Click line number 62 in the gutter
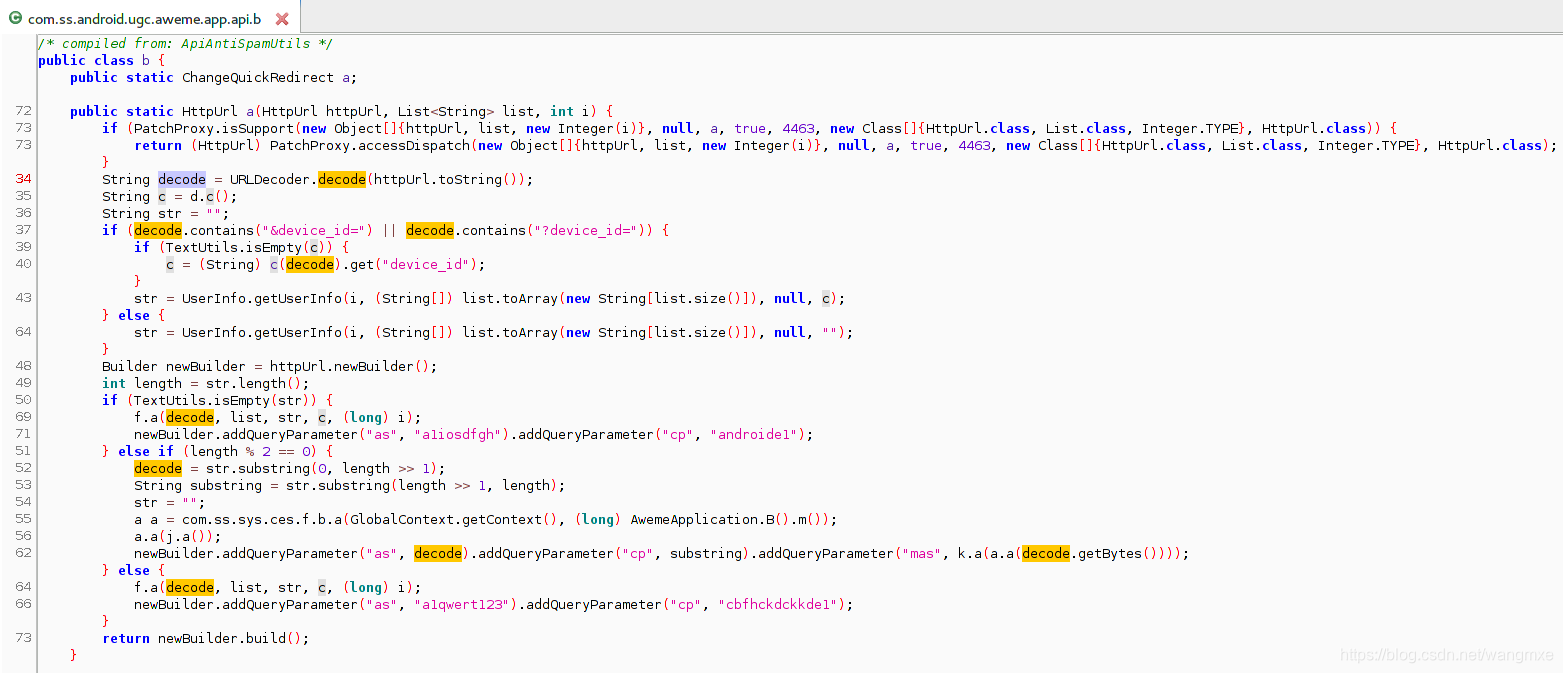Viewport: 1563px width, 673px height. (25, 553)
